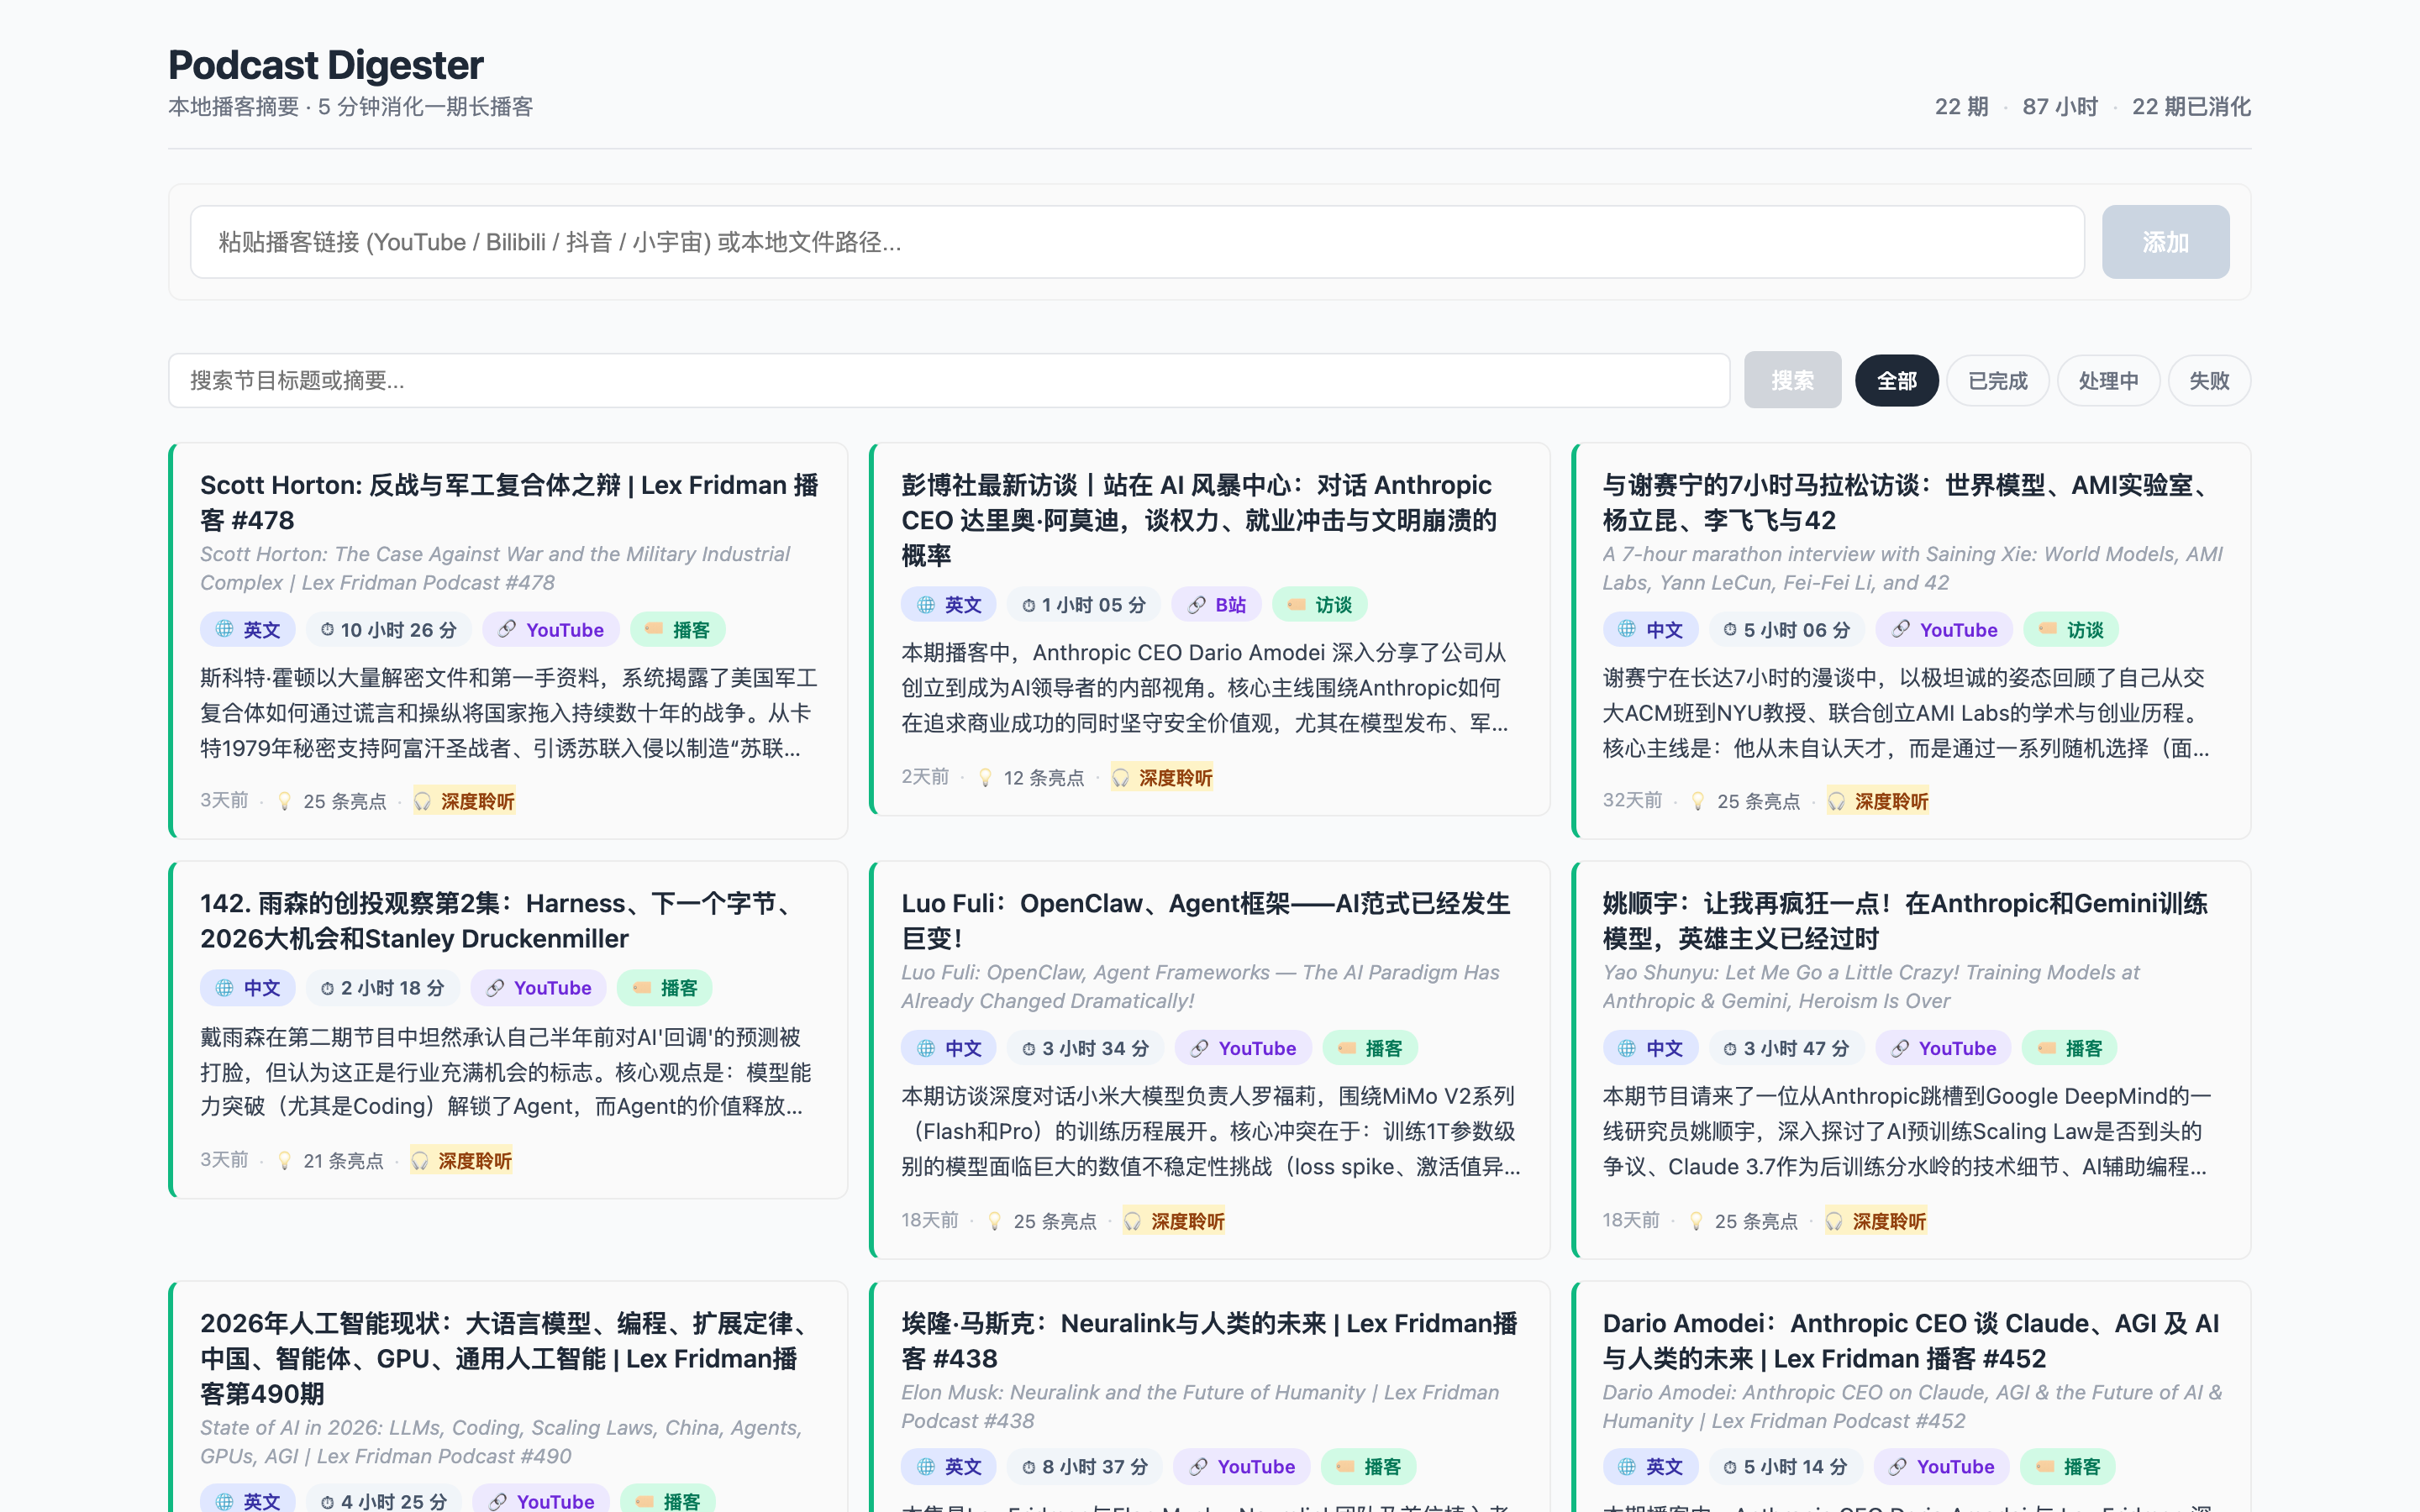Show 处理中 episodes
This screenshot has width=2420, height=1512.
pyautogui.click(x=2108, y=380)
